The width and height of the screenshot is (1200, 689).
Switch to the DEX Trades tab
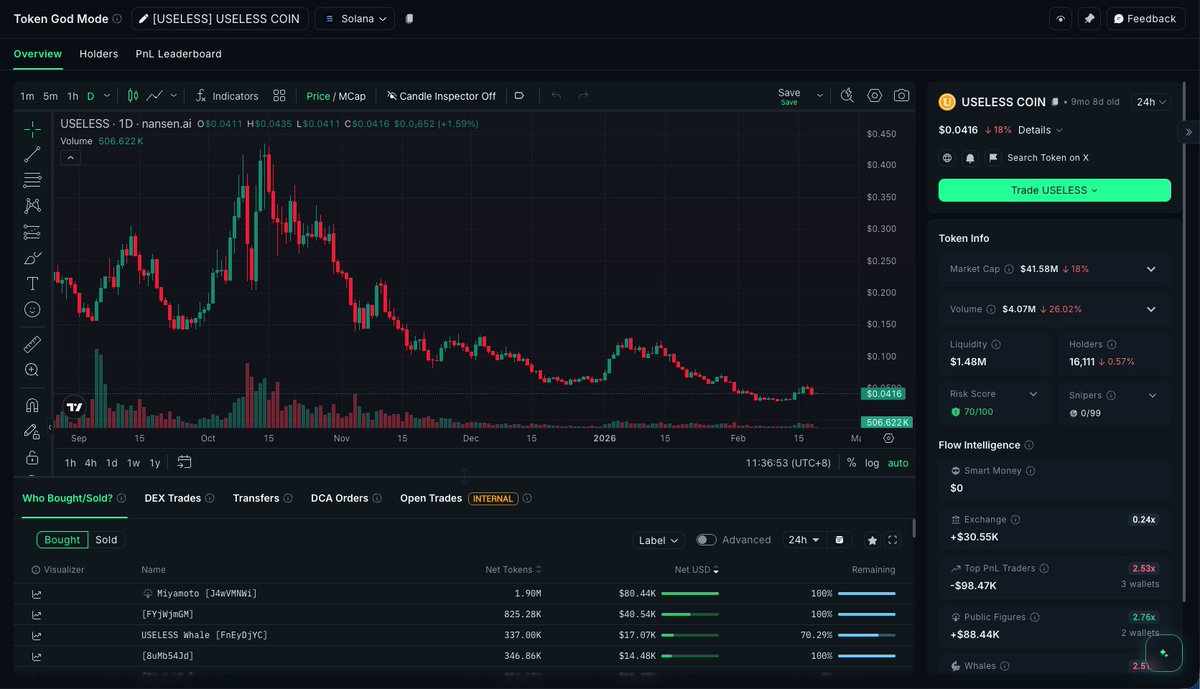(173, 498)
